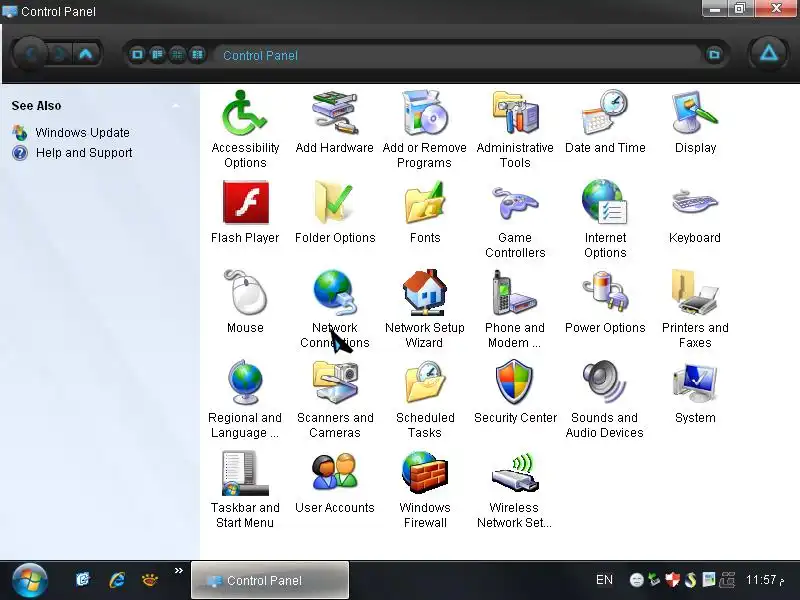The width and height of the screenshot is (800, 600).
Task: Select the second view mode button
Action: (157, 54)
